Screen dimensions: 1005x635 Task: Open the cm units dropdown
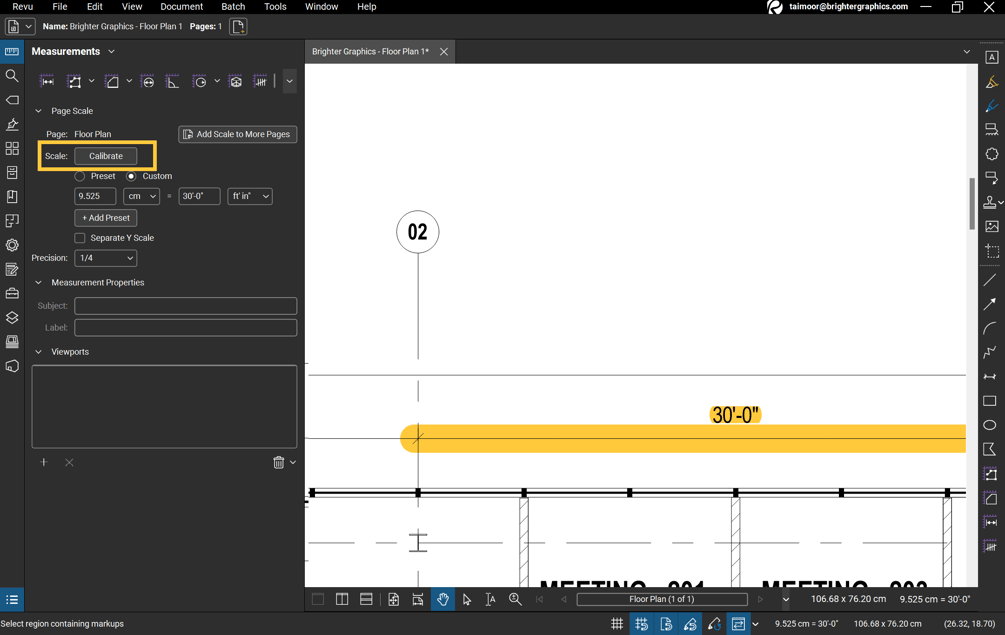(x=141, y=196)
